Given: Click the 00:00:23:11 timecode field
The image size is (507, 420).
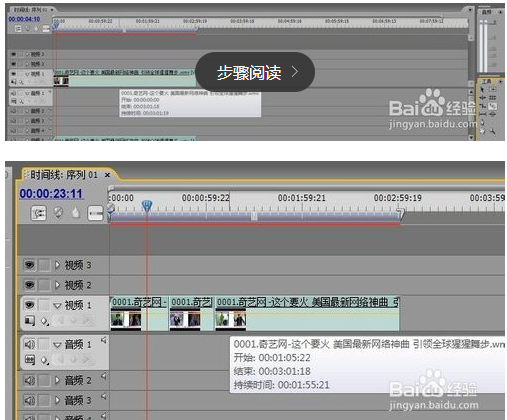Looking at the screenshot, I should tap(51, 194).
